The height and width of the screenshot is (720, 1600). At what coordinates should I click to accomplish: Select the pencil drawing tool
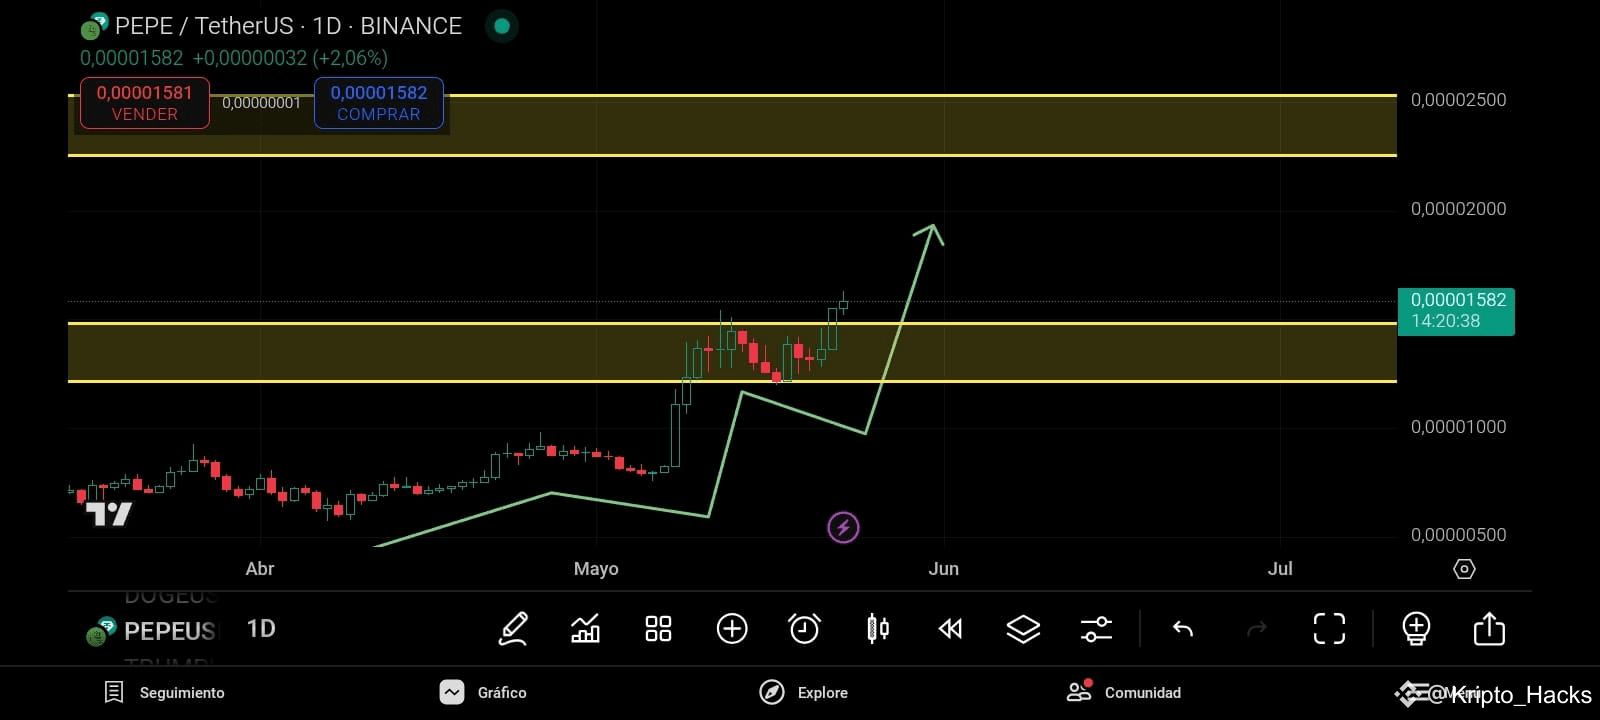513,629
